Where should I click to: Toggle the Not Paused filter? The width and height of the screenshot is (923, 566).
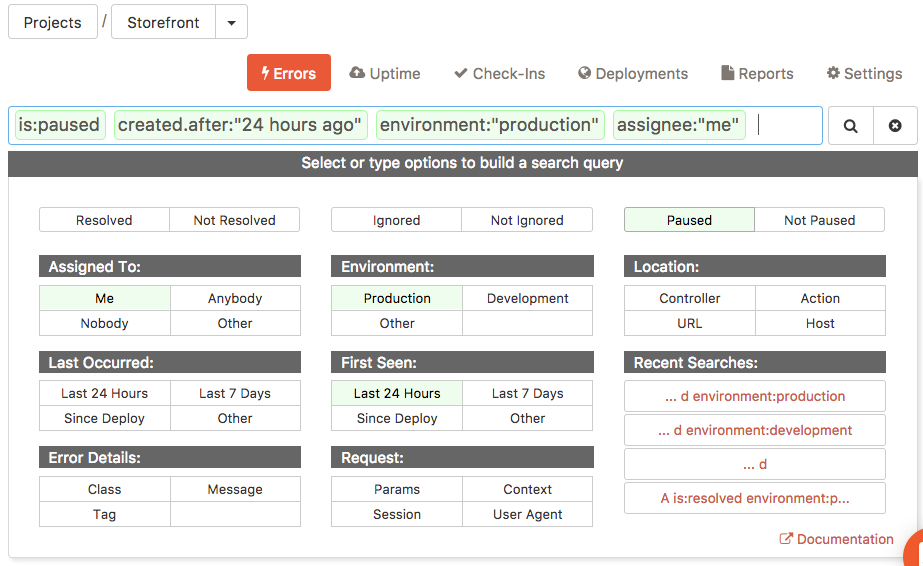click(819, 220)
